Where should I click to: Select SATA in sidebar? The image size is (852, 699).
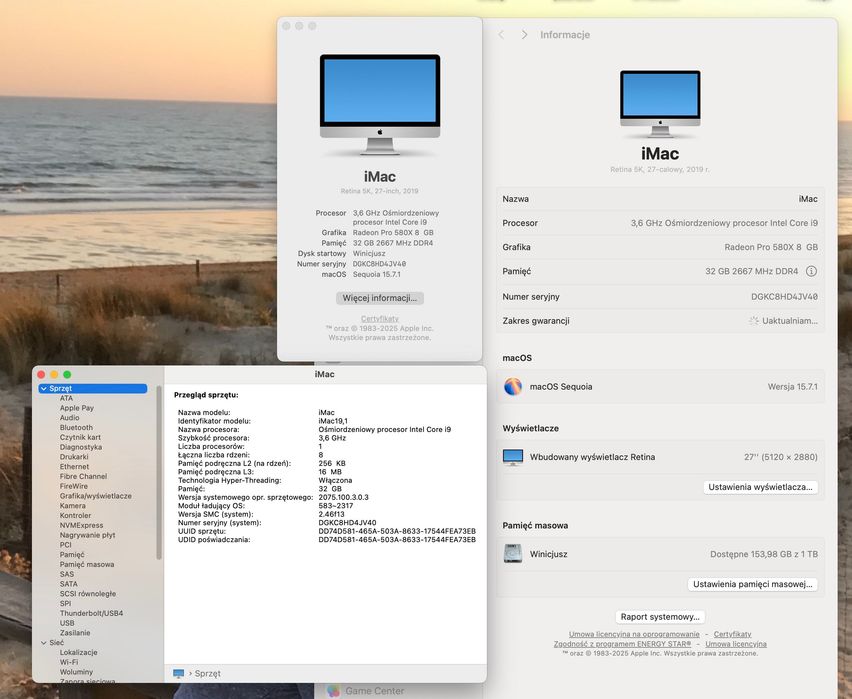[68, 584]
